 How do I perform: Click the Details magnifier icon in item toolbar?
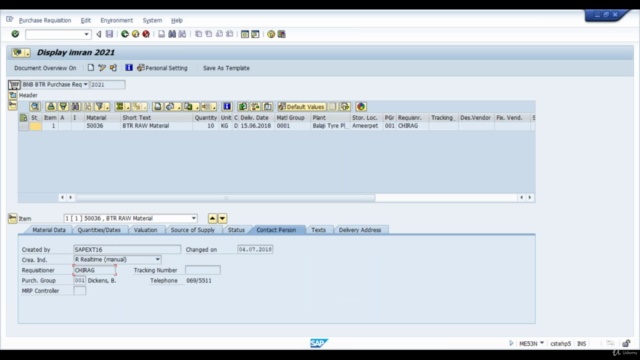point(35,107)
